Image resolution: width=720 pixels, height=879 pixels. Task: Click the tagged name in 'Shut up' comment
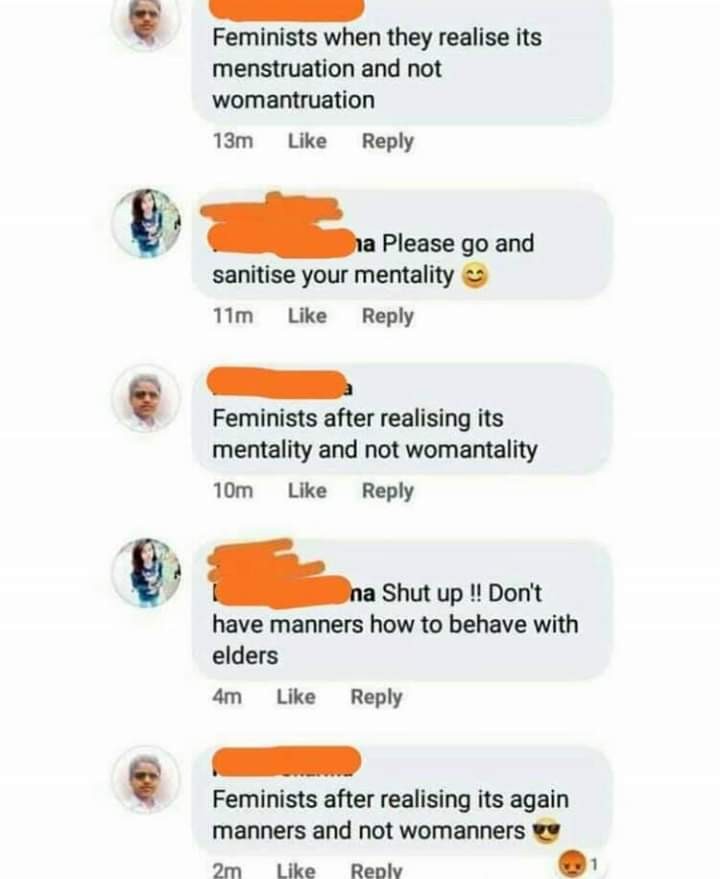pyautogui.click(x=294, y=593)
